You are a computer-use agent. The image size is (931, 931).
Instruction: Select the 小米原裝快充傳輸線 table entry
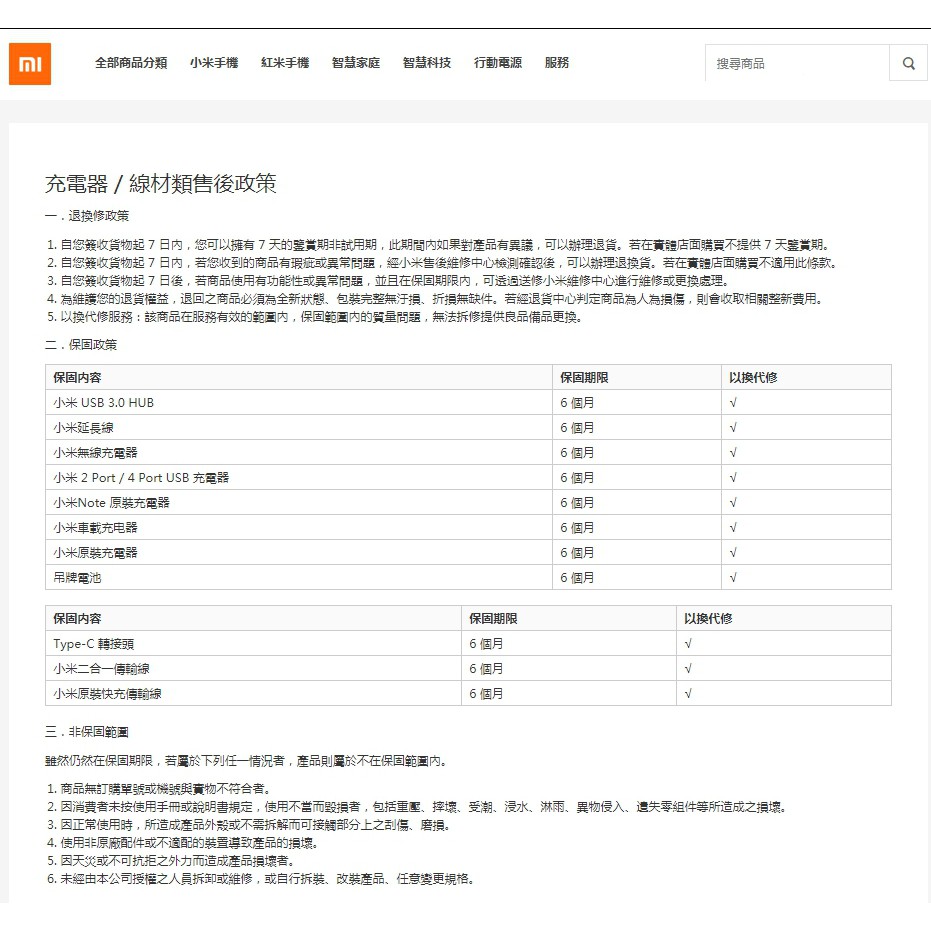click(x=108, y=694)
